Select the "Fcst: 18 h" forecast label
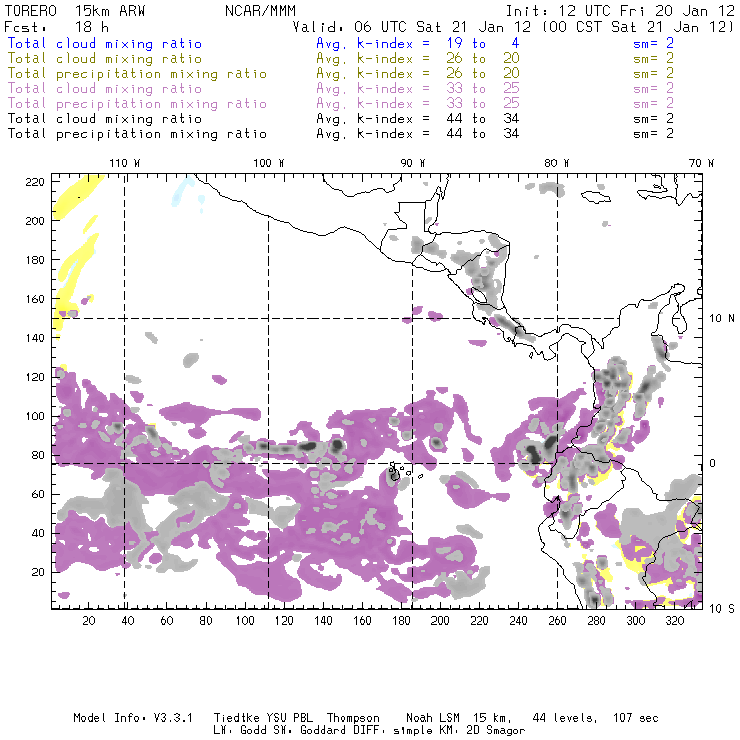The height and width of the screenshot is (740, 740). coord(56,27)
